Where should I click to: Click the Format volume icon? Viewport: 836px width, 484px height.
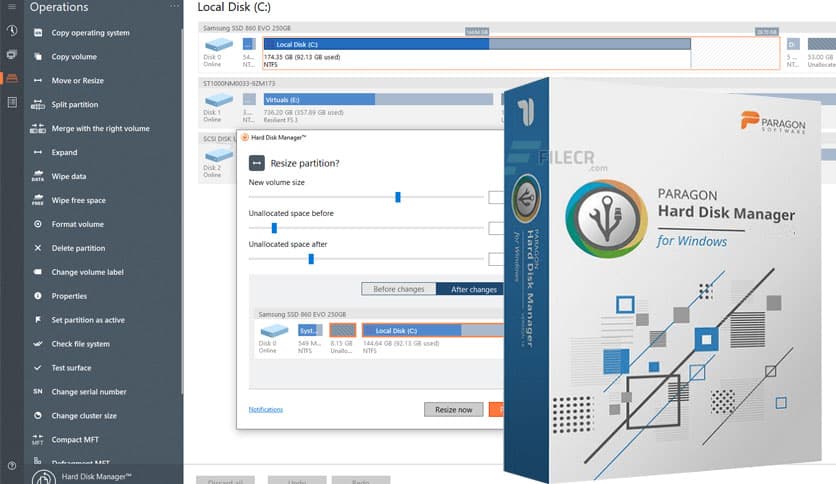[x=38, y=224]
